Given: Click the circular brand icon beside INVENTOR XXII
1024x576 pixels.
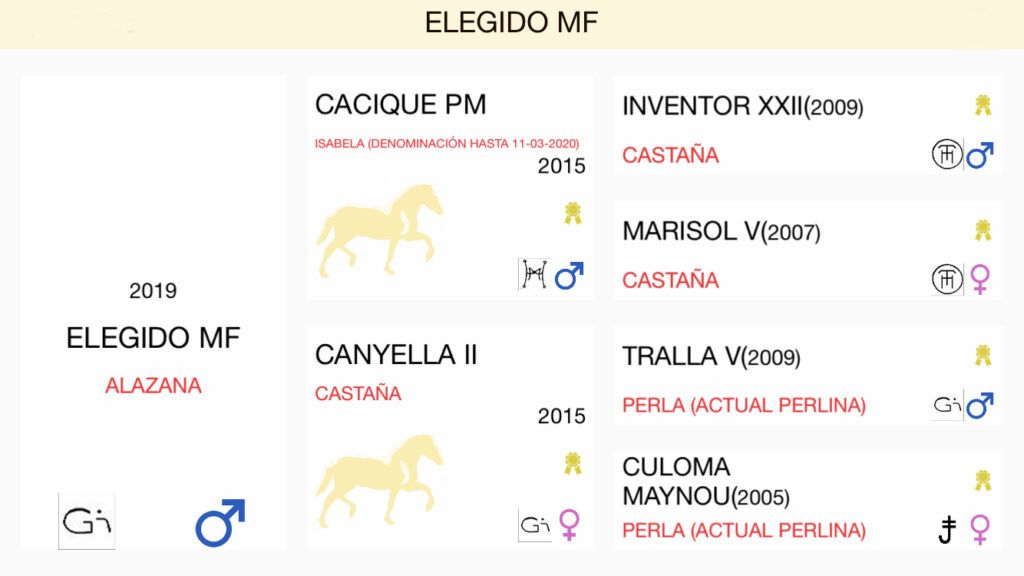Looking at the screenshot, I should 946,155.
